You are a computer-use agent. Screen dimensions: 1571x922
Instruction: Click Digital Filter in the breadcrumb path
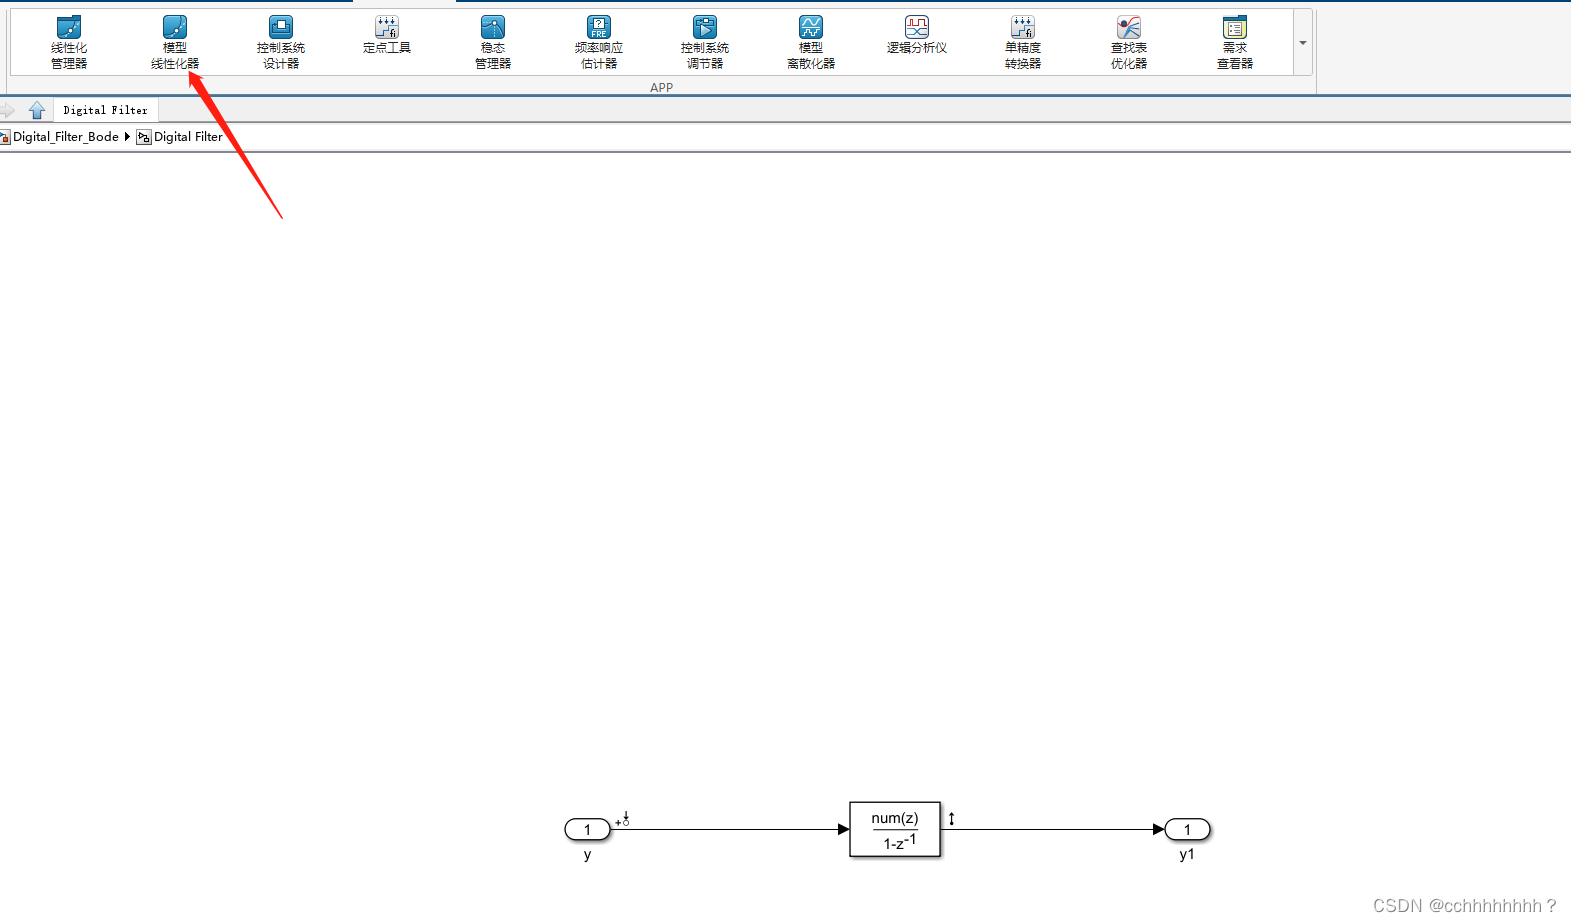pyautogui.click(x=188, y=137)
